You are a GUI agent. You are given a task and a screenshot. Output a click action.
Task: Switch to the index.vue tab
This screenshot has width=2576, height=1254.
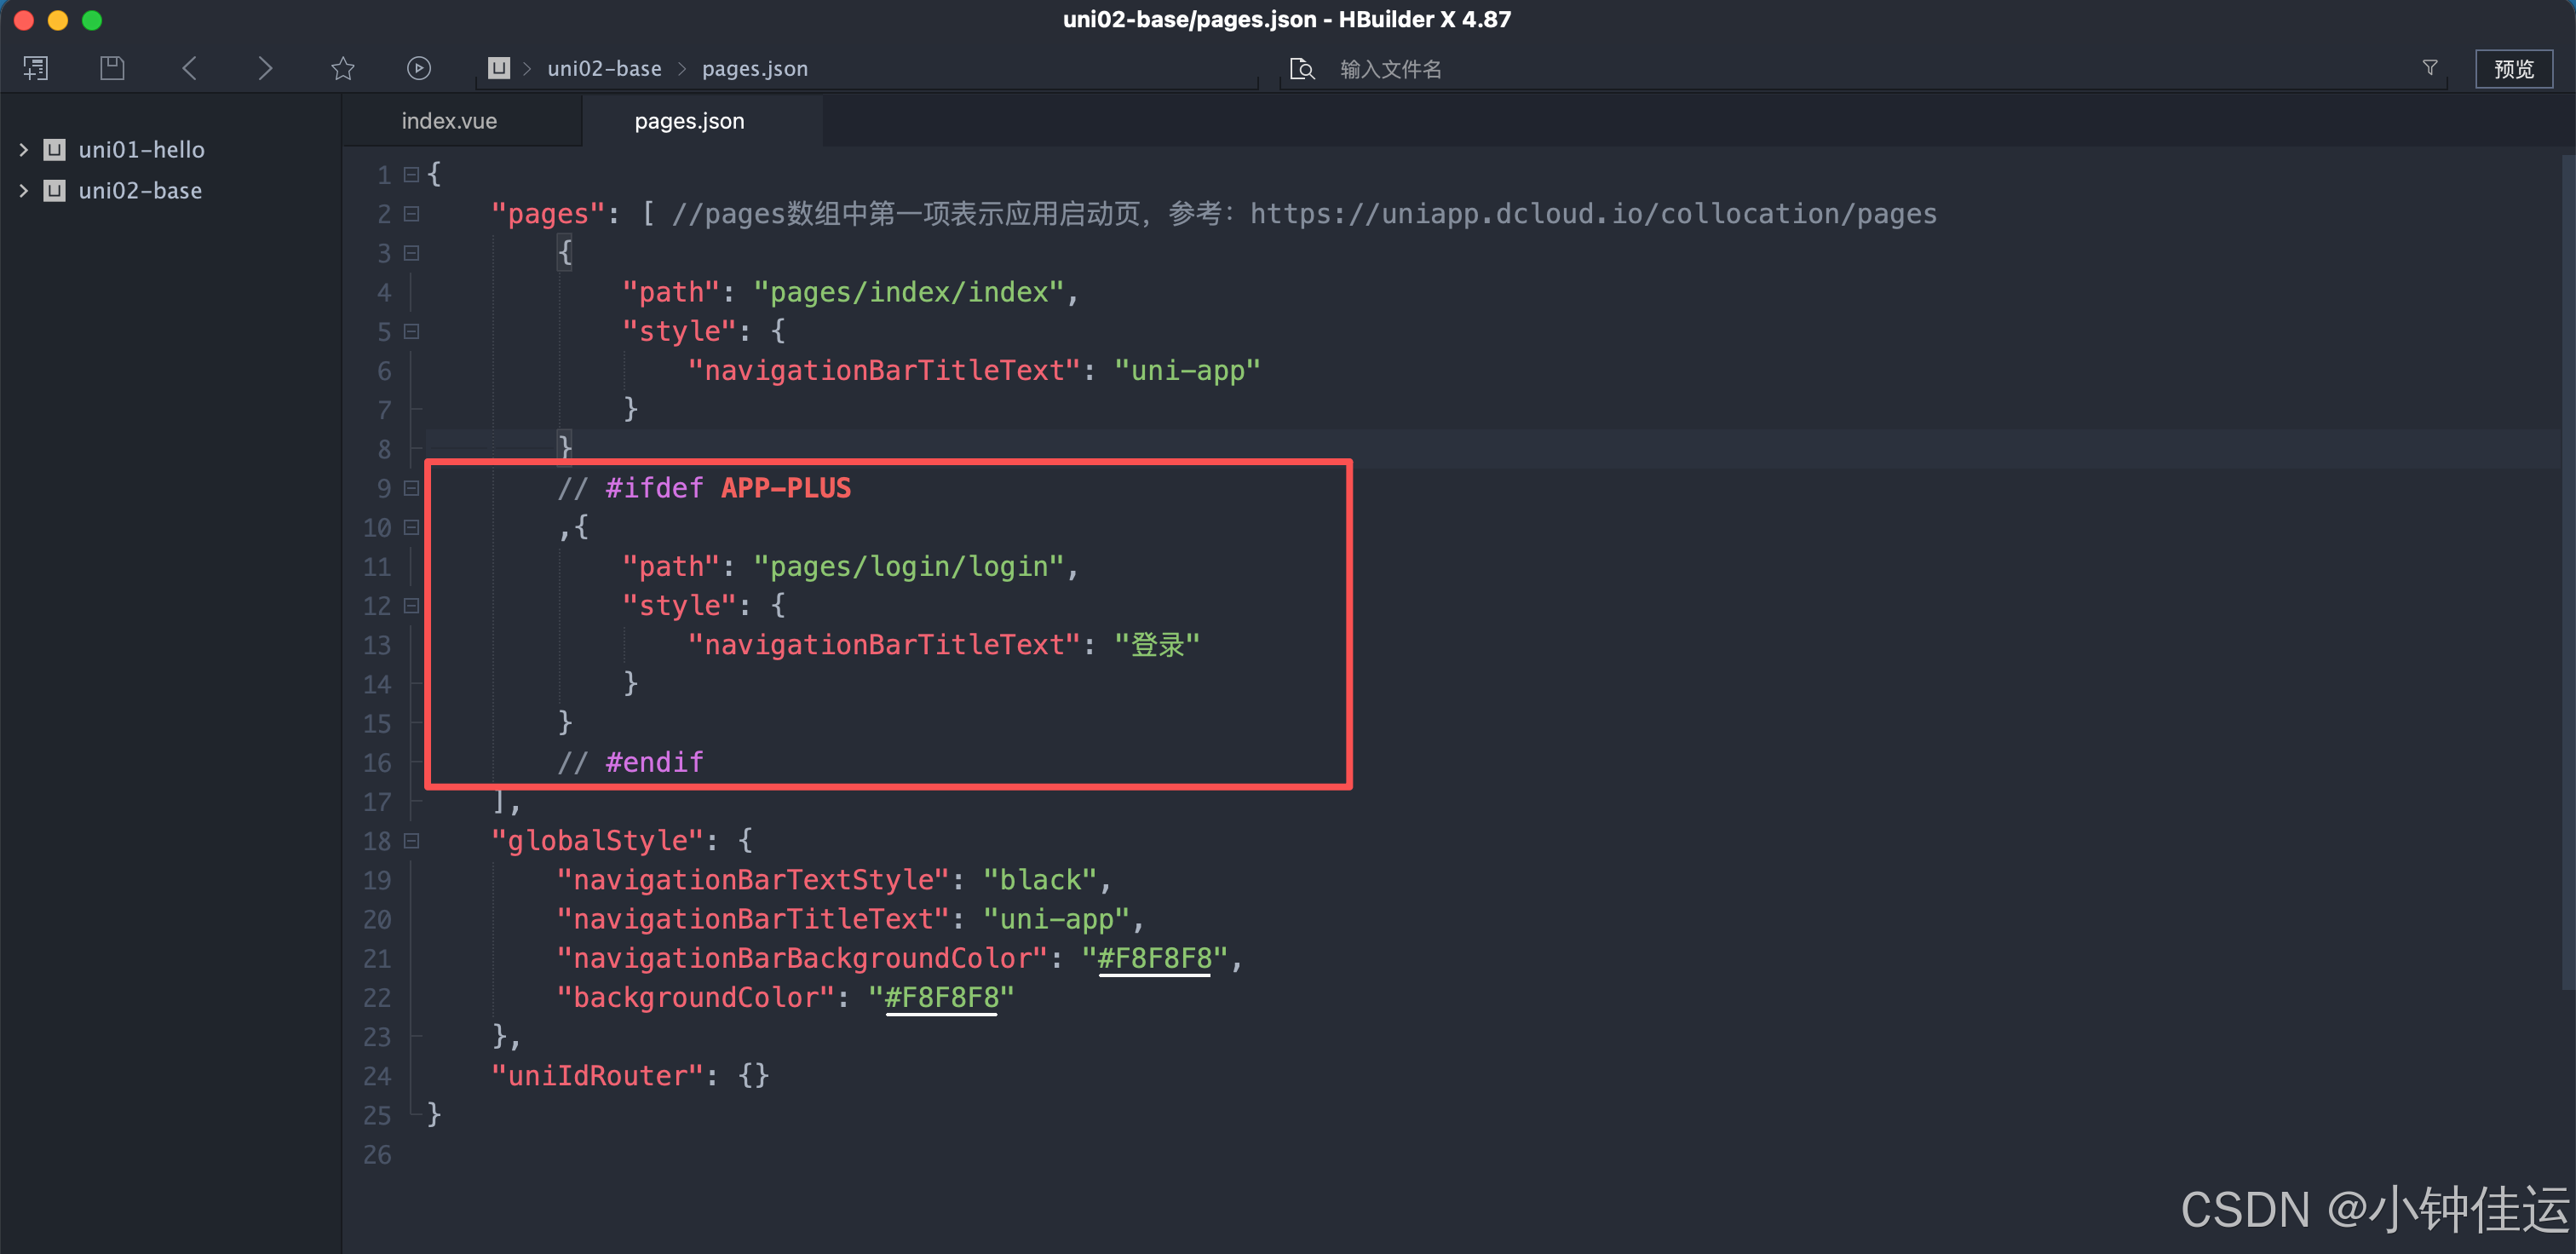tap(449, 121)
